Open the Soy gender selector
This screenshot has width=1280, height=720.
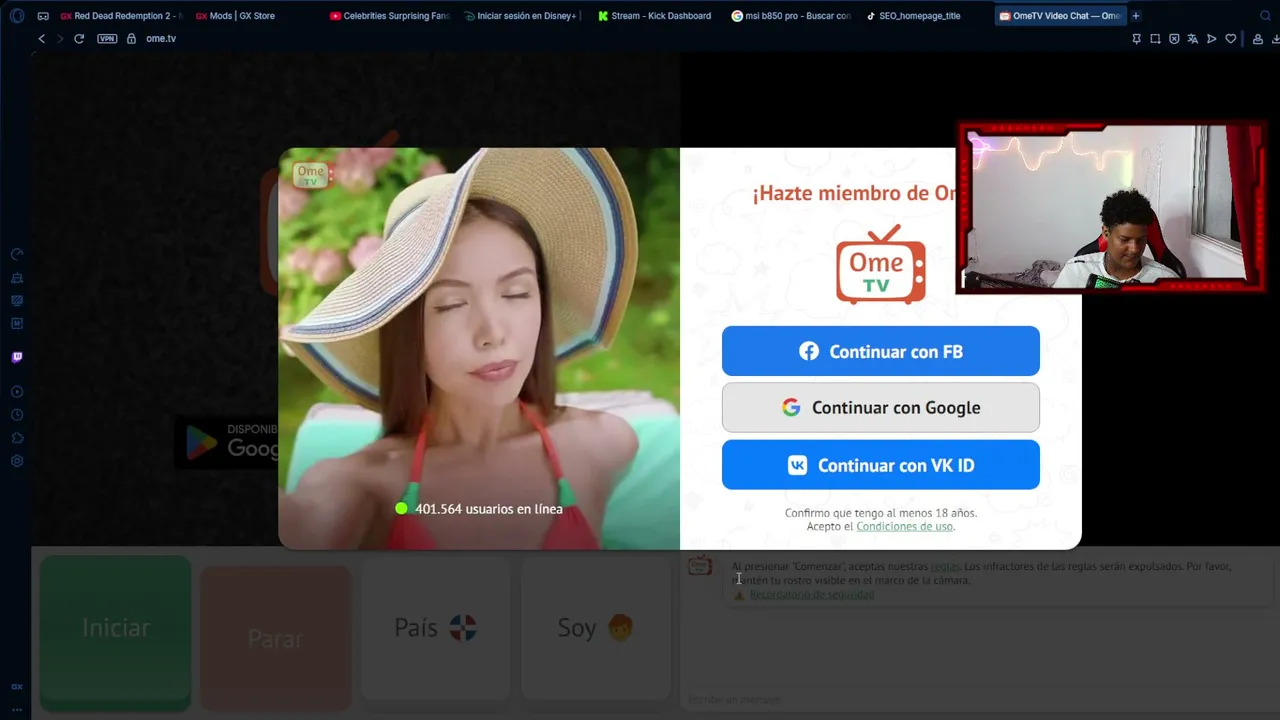(x=595, y=628)
